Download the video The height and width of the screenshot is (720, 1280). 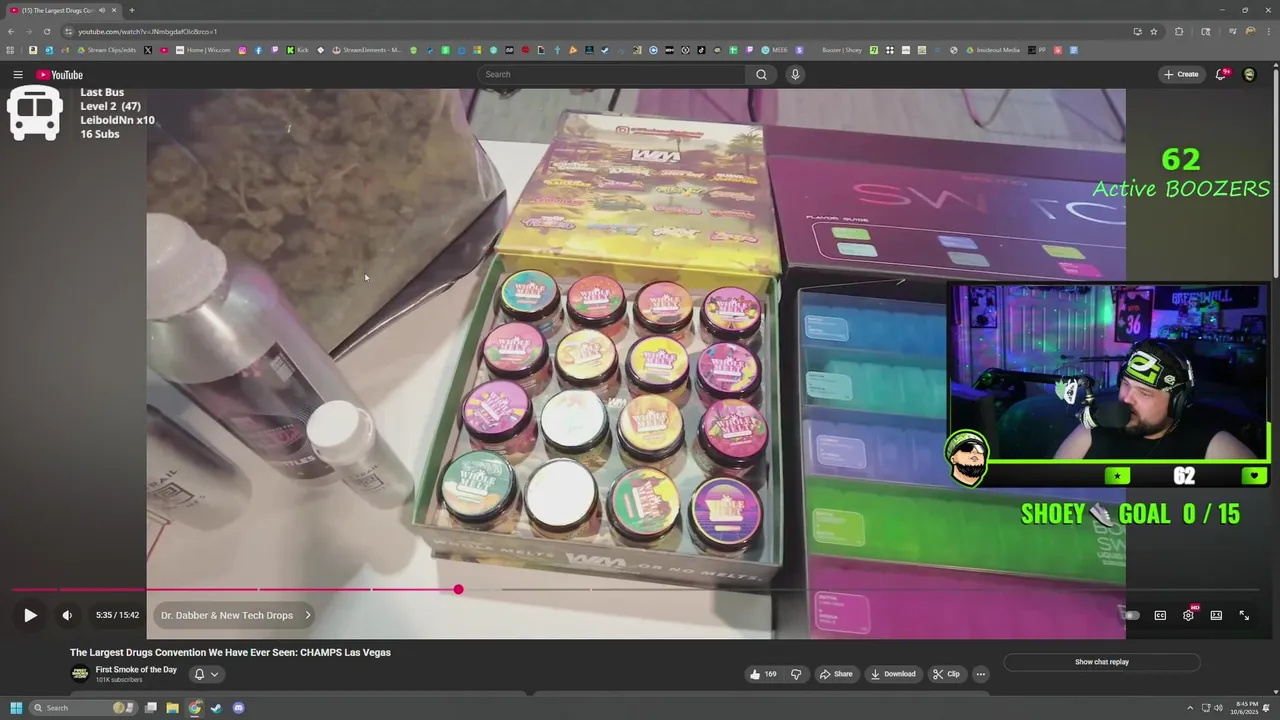893,674
